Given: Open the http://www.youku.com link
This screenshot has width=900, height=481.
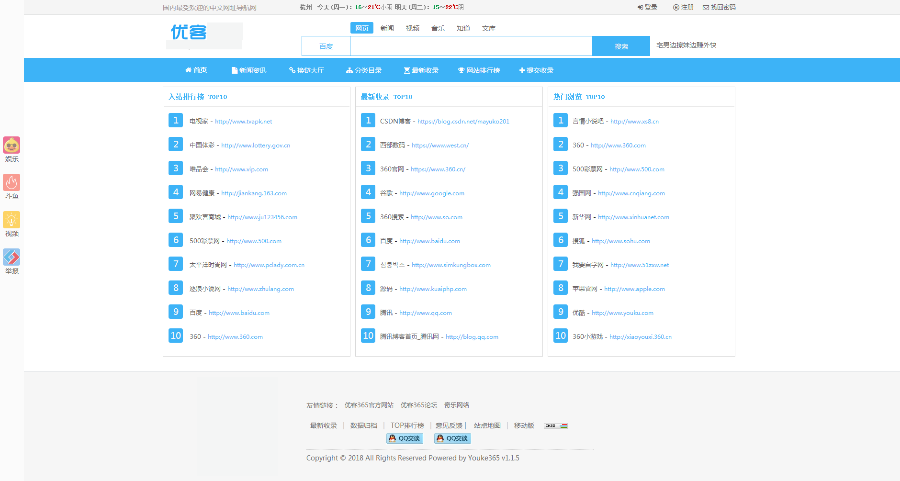Looking at the screenshot, I should [x=623, y=313].
